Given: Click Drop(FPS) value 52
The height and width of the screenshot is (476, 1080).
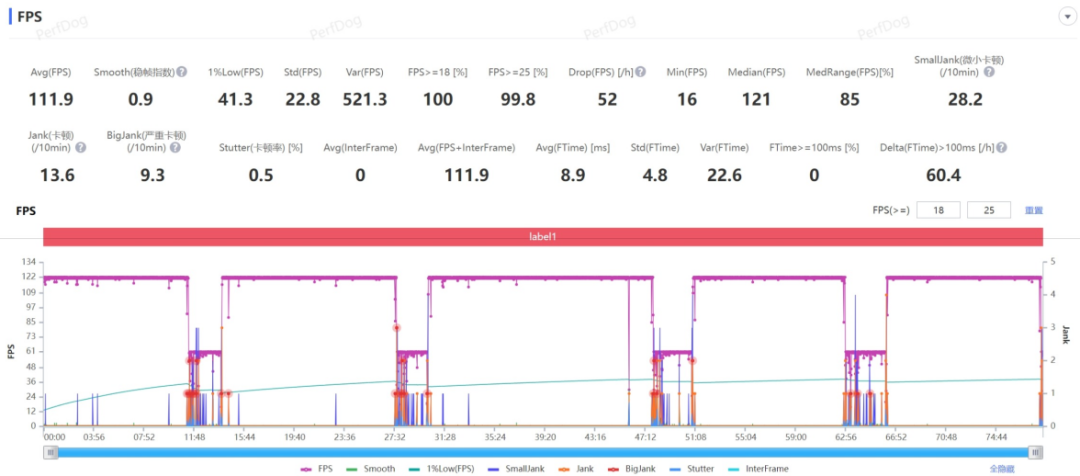Looking at the screenshot, I should [x=607, y=100].
